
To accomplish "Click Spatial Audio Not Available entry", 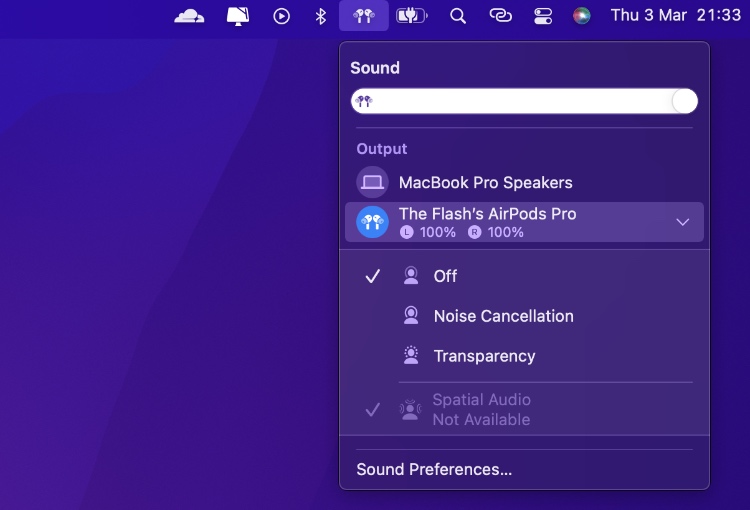I will (x=524, y=410).
